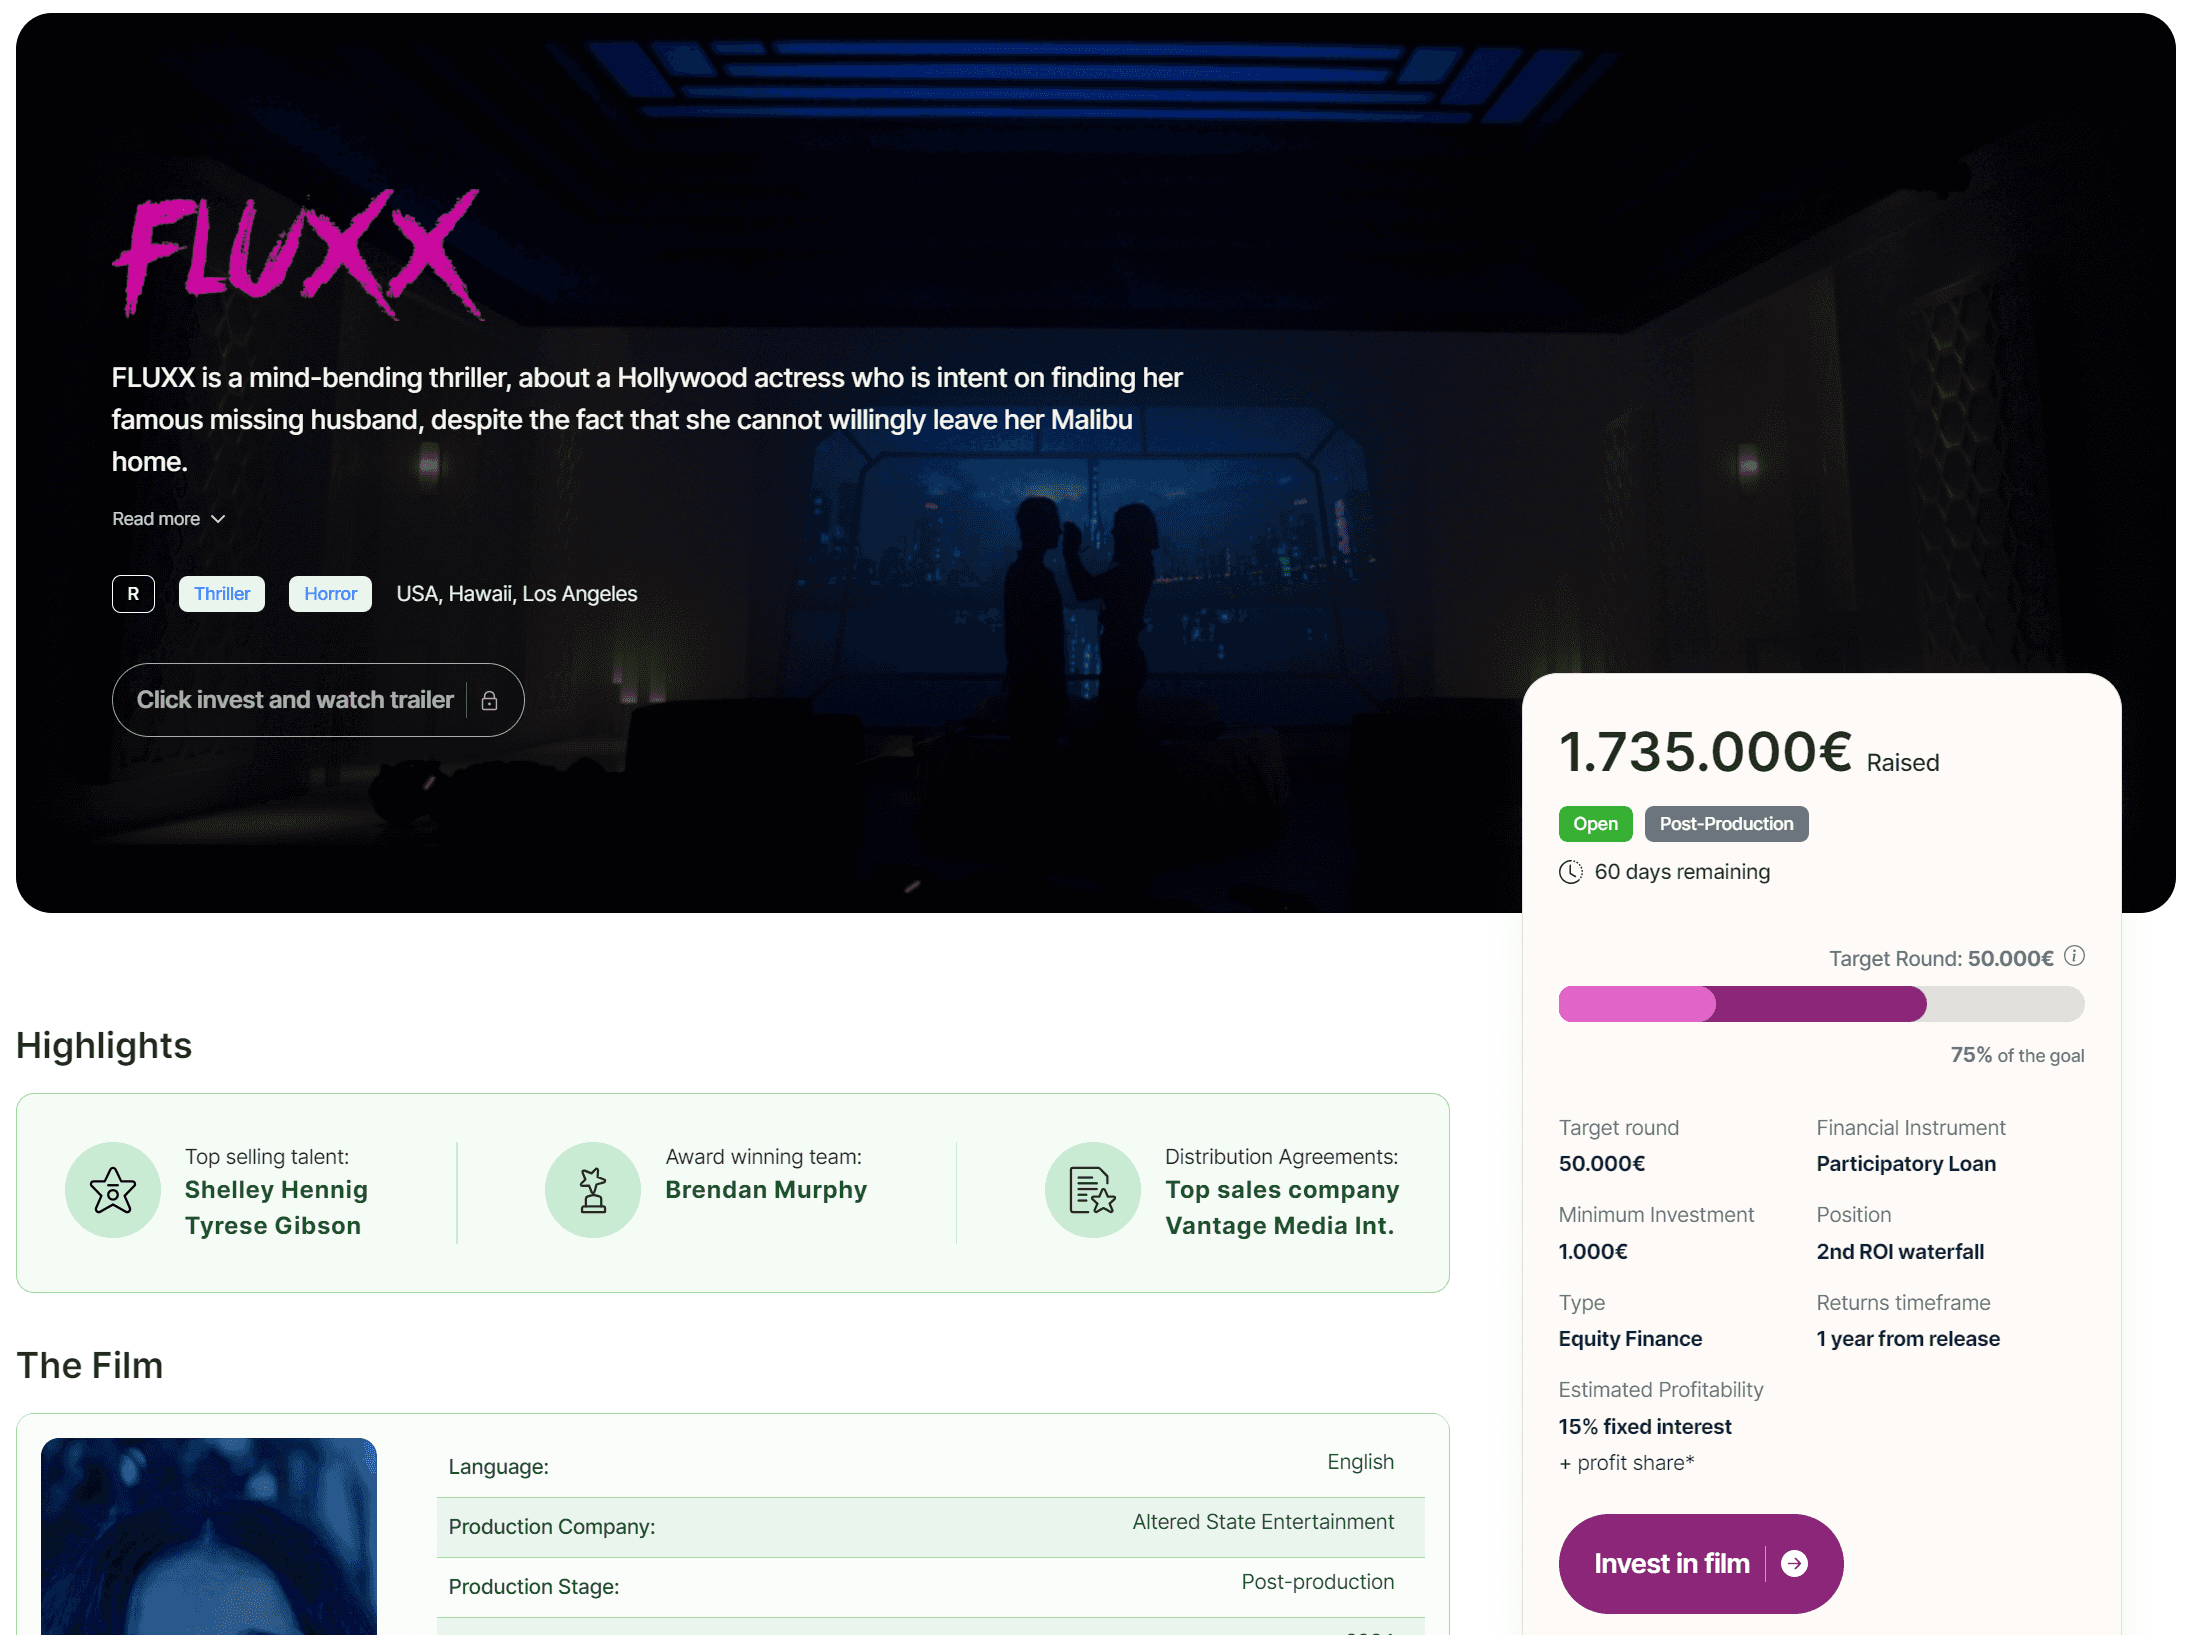This screenshot has height=1635, width=2196.
Task: Click the arrow icon in Invest in film
Action: click(1795, 1563)
